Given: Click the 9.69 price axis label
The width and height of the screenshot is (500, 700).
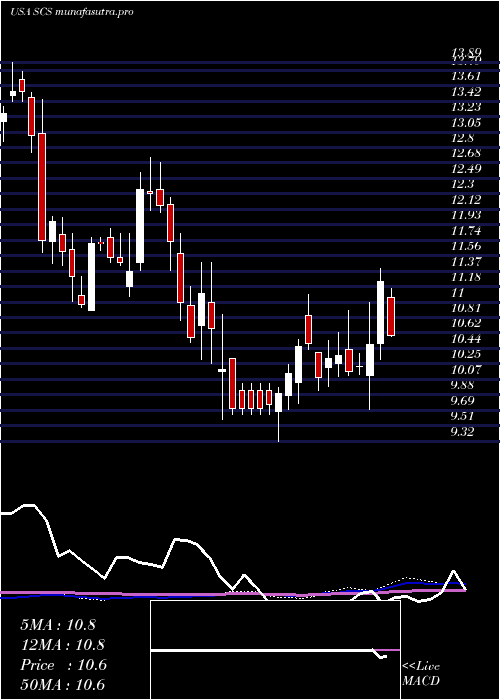Looking at the screenshot, I should (x=464, y=400).
